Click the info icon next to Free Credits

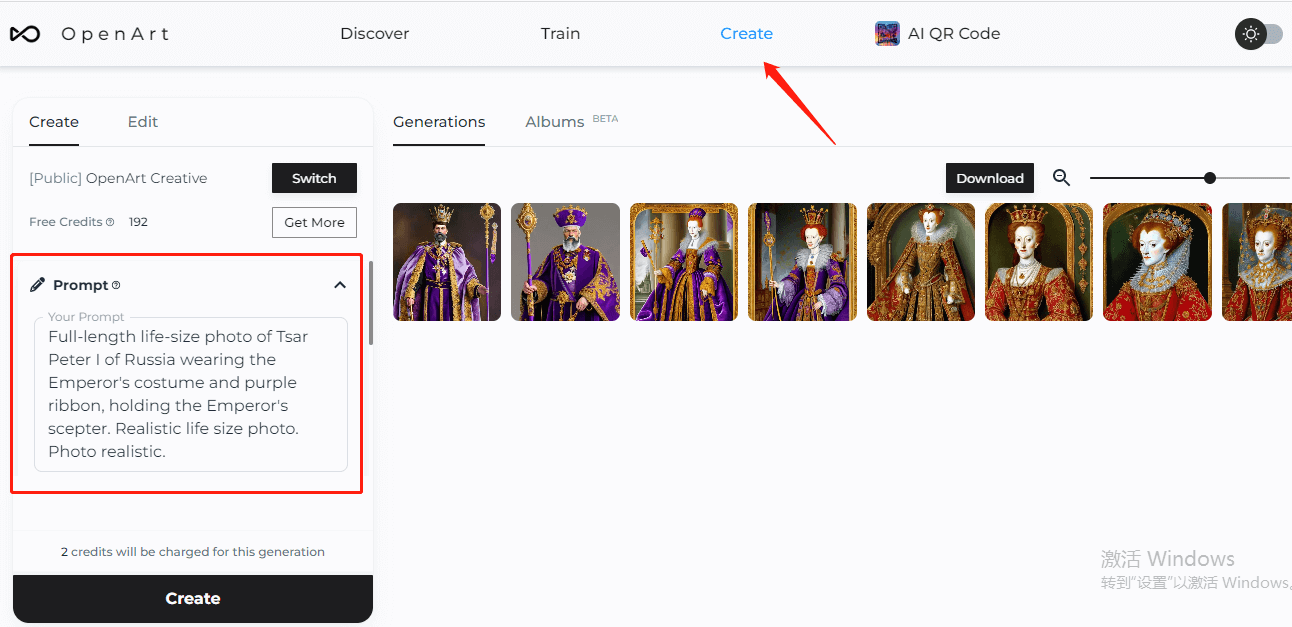click(110, 222)
